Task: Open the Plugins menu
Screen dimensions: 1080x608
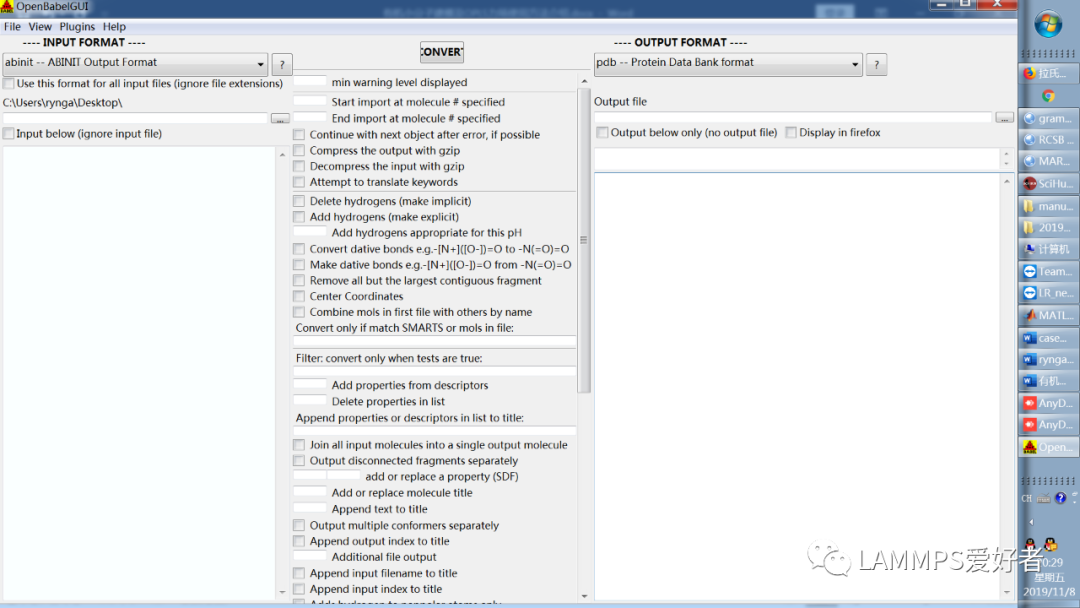Action: coord(77,27)
